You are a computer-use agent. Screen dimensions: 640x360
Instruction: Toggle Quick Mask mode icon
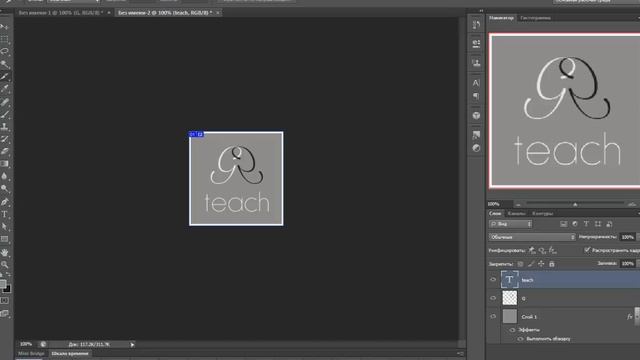click(x=4, y=301)
